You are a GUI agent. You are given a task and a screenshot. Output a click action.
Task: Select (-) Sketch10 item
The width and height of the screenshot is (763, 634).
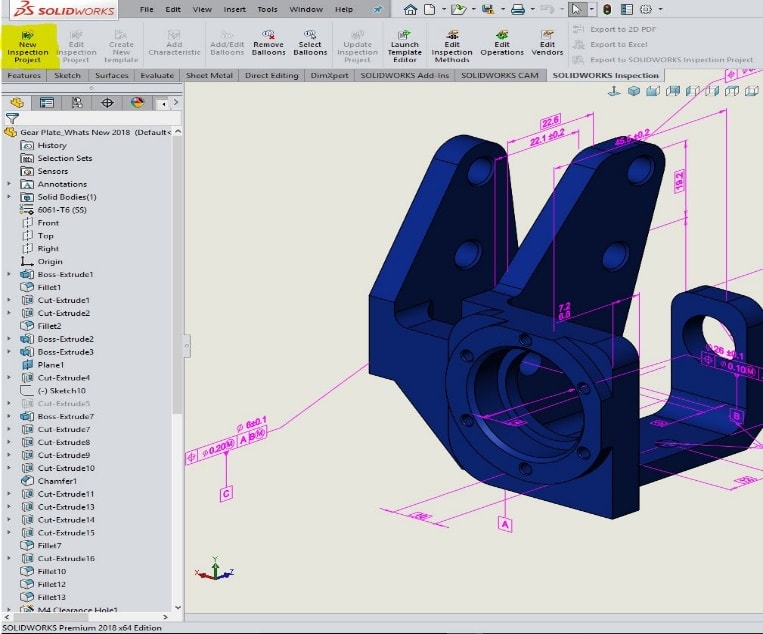[53, 390]
